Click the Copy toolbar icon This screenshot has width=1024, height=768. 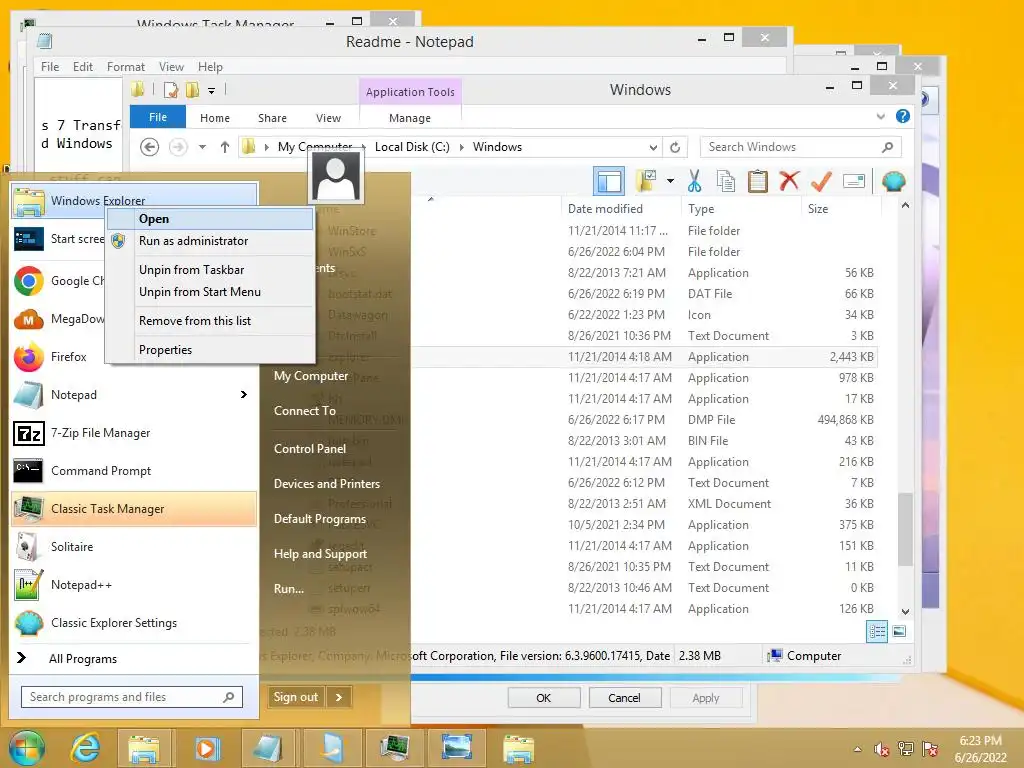pyautogui.click(x=726, y=181)
